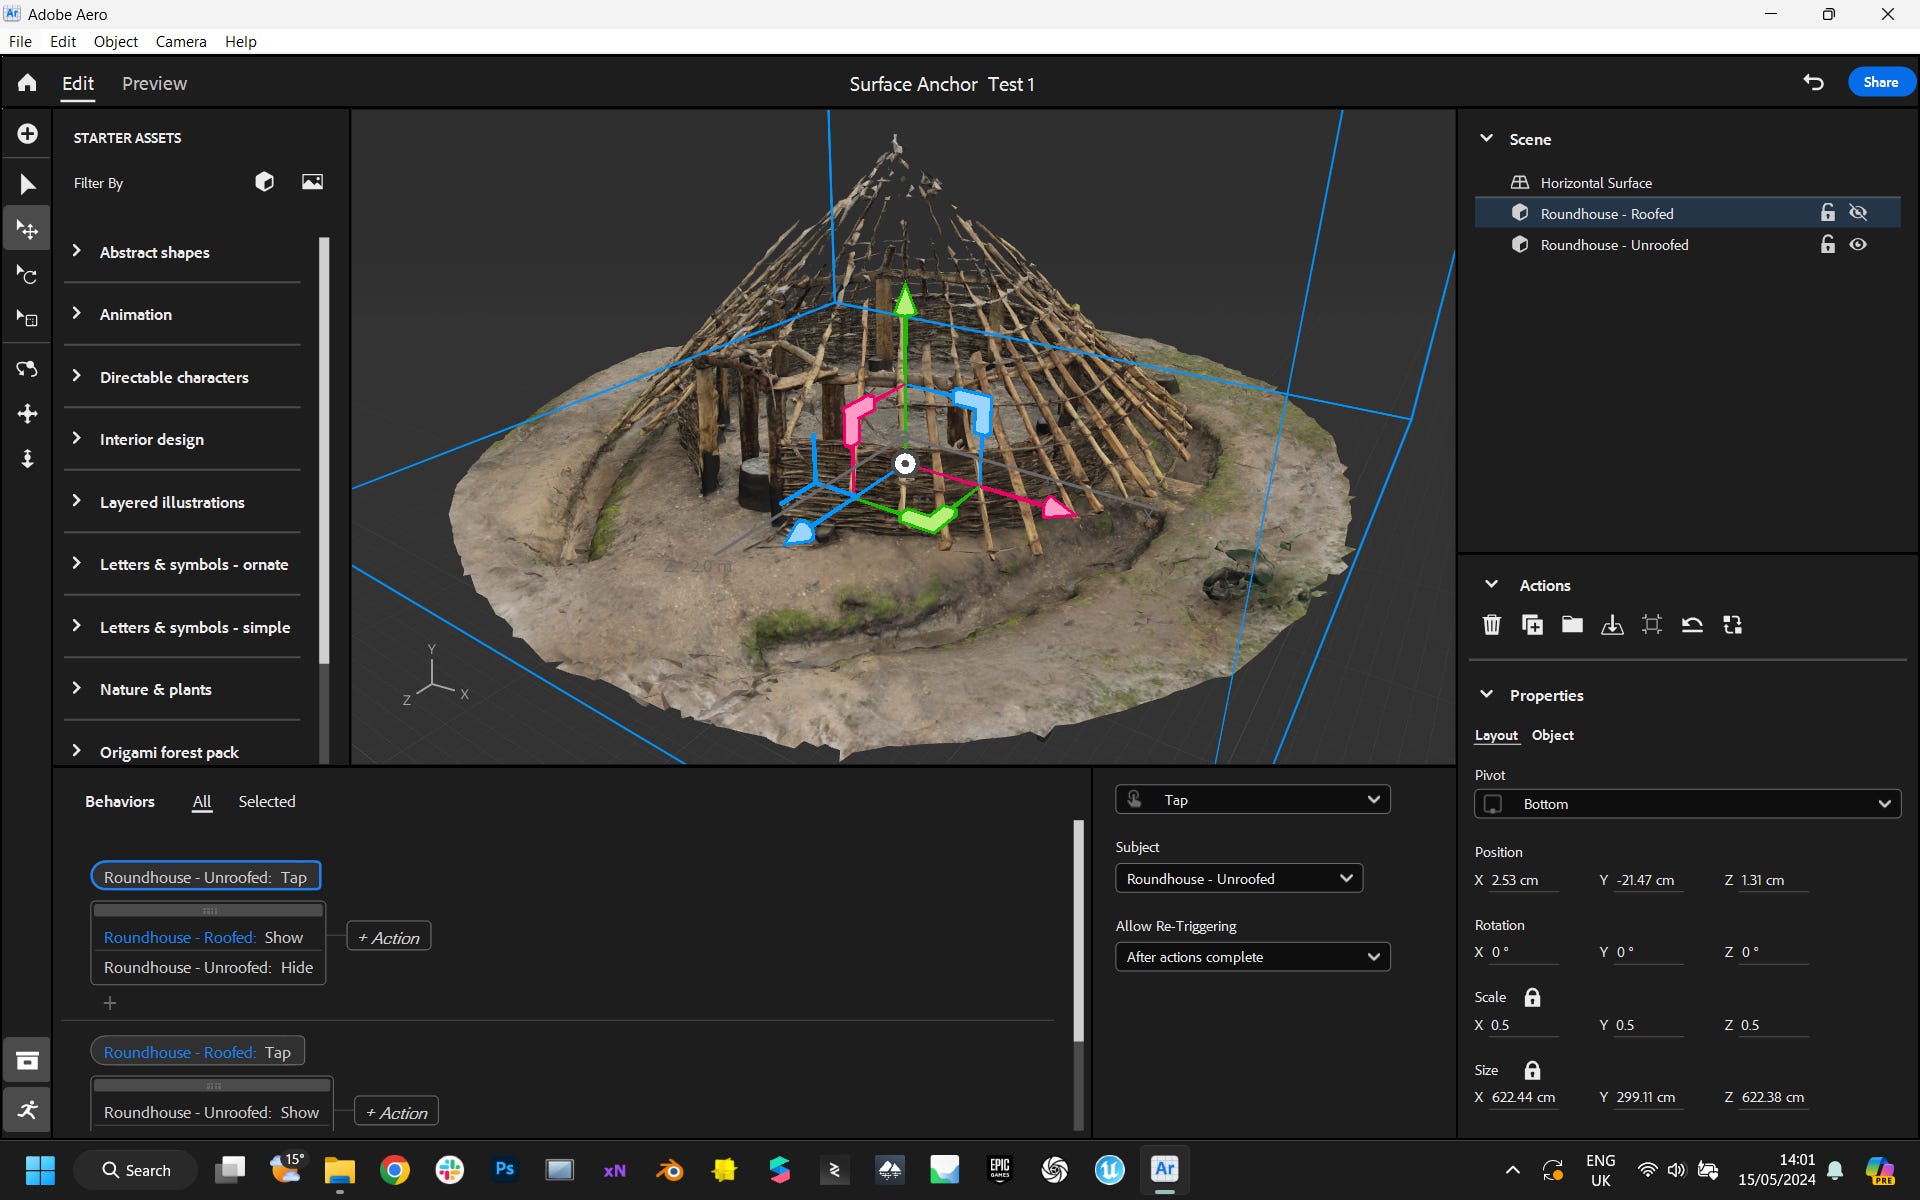Hide the Roundhouse - Unroofed layer

(x=1858, y=245)
